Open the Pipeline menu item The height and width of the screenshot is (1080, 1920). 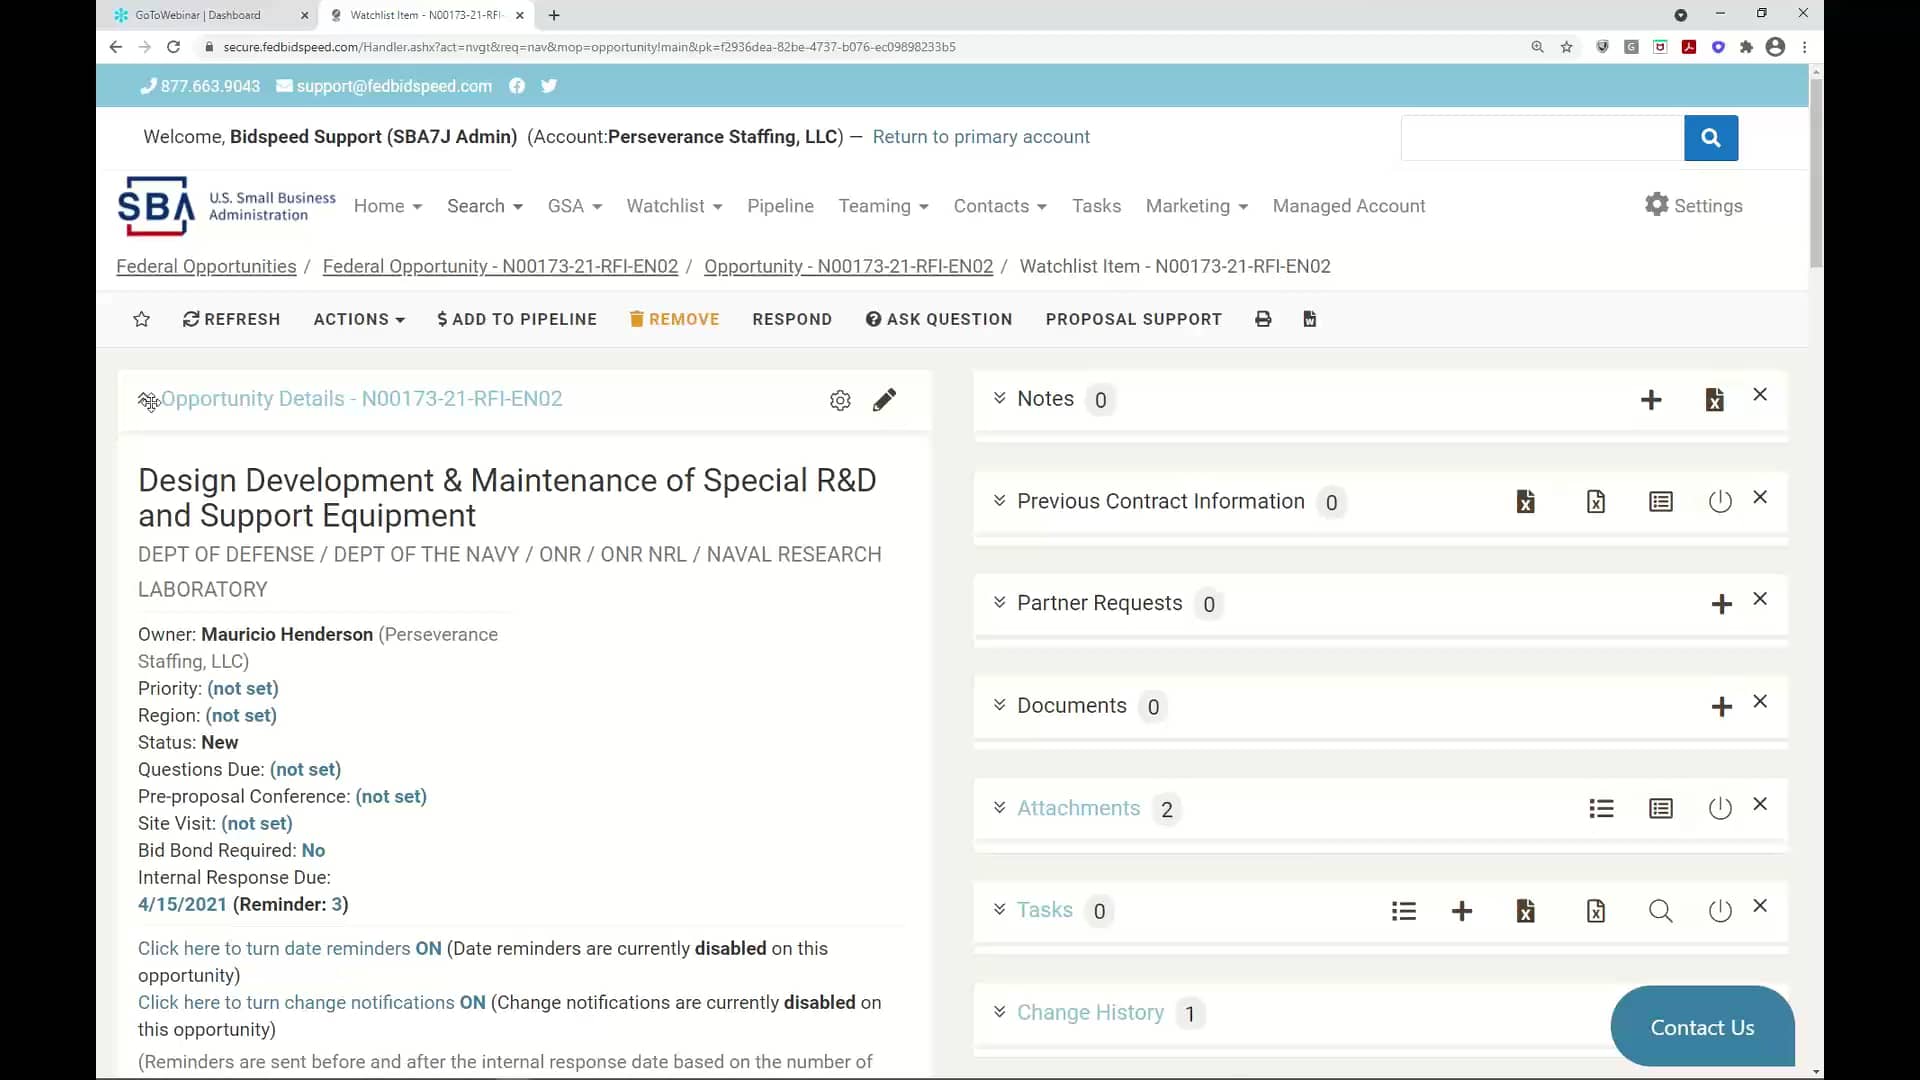(780, 206)
